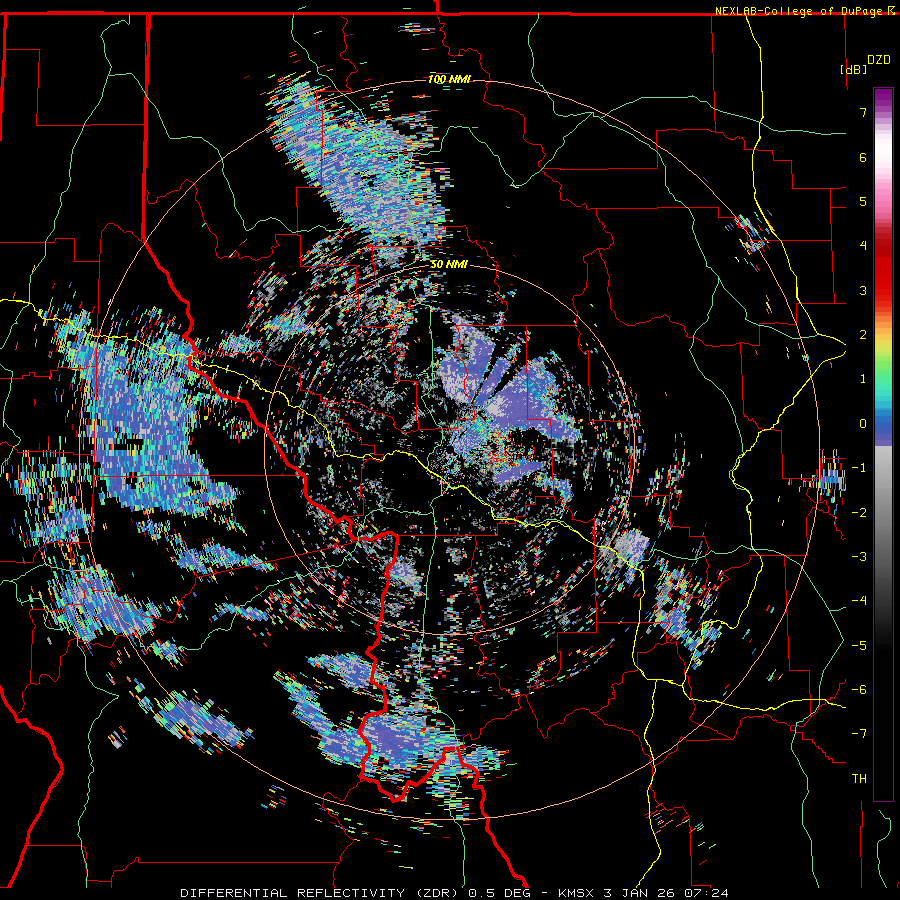The width and height of the screenshot is (900, 900).
Task: Click the 7 value on color scale
Action: tap(863, 112)
